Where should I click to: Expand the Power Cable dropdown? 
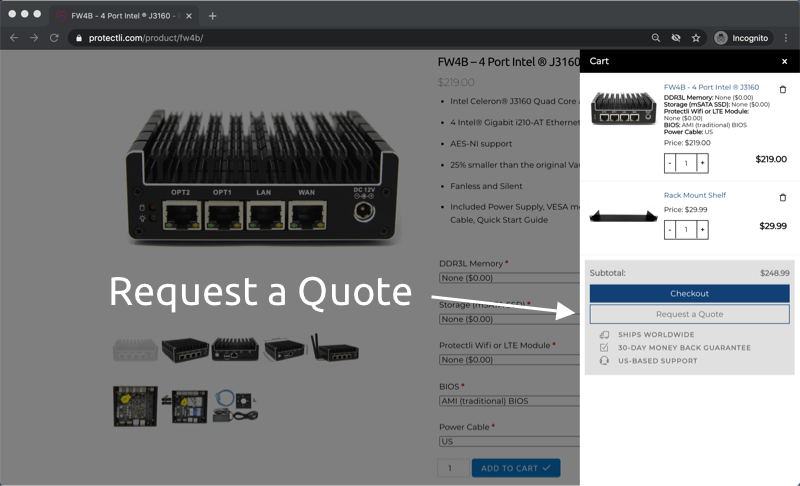click(510, 441)
